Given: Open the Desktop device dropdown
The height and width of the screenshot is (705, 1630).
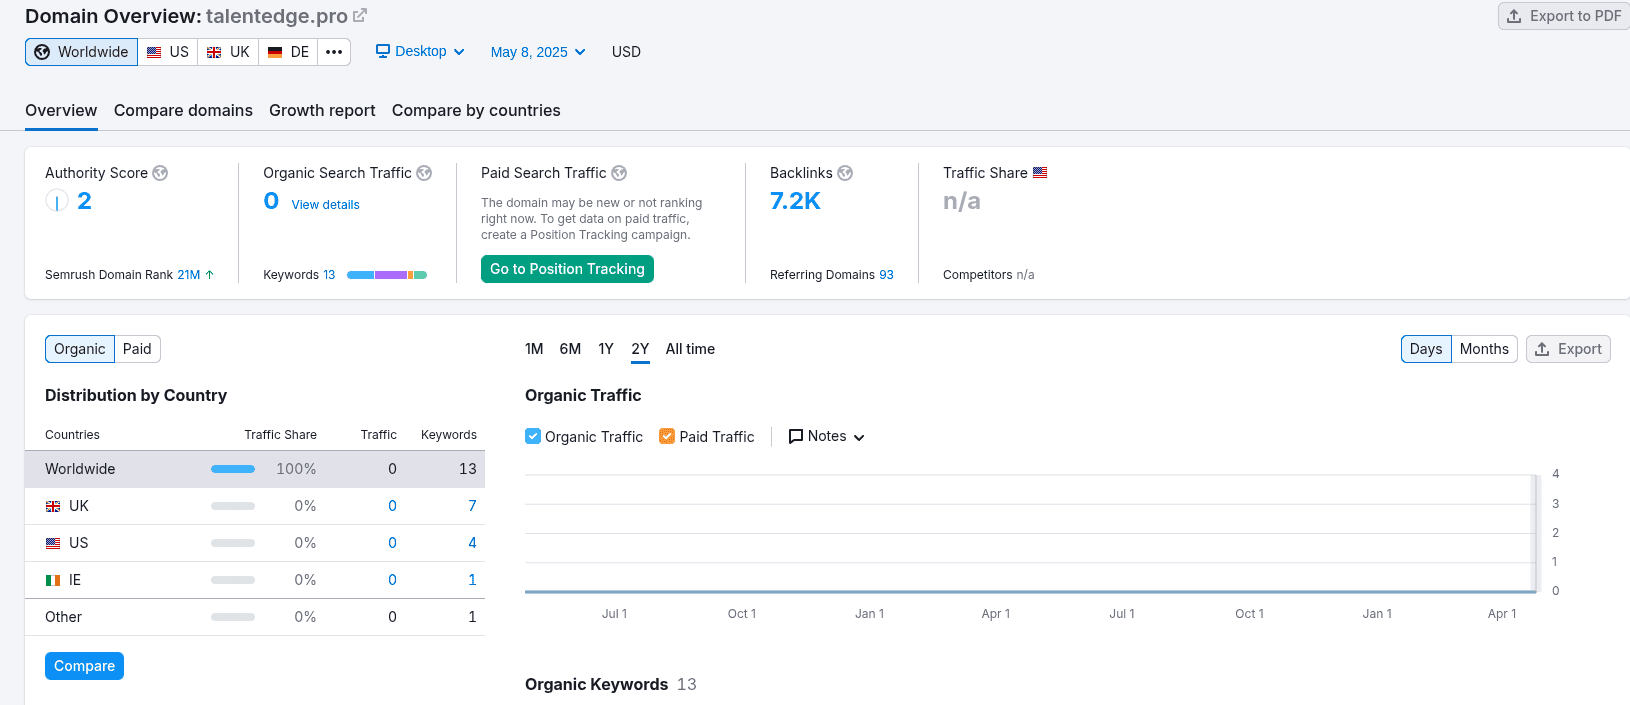Looking at the screenshot, I should [420, 51].
